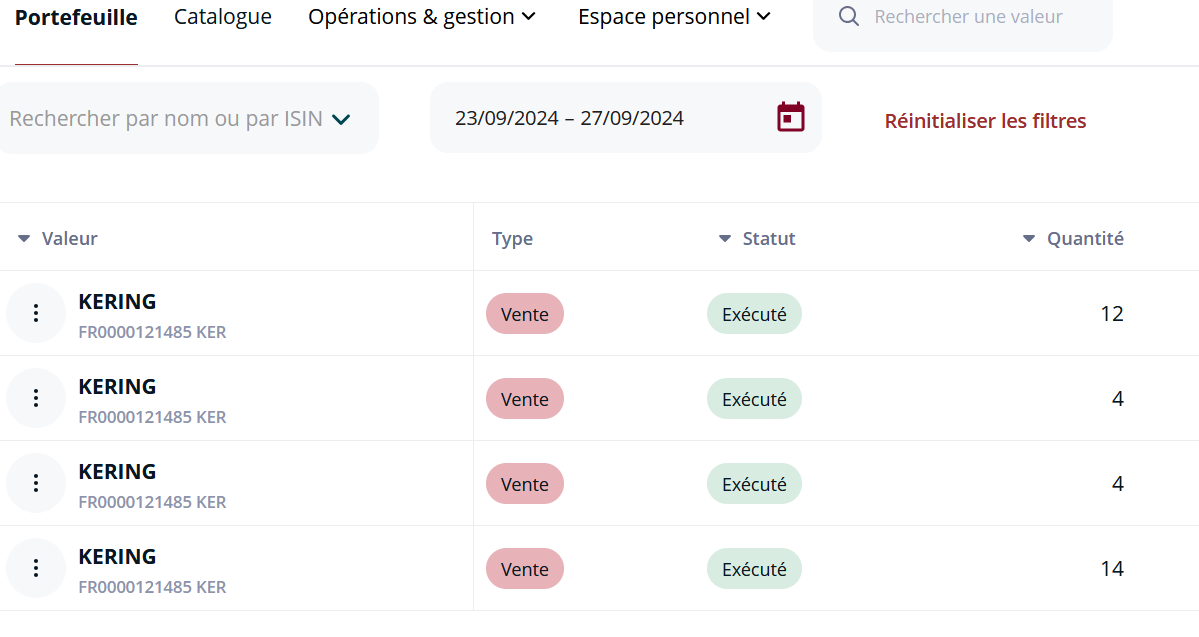This screenshot has height=637, width=1199.
Task: Expand the Opérations & gestion menu
Action: click(422, 17)
